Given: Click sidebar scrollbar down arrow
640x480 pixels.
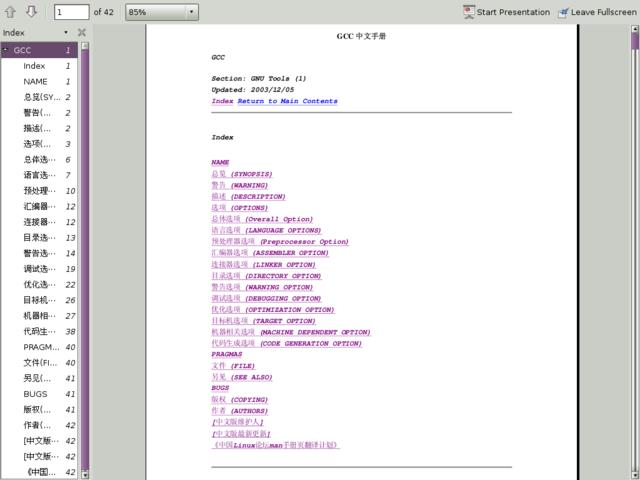Looking at the screenshot, I should point(85,475).
